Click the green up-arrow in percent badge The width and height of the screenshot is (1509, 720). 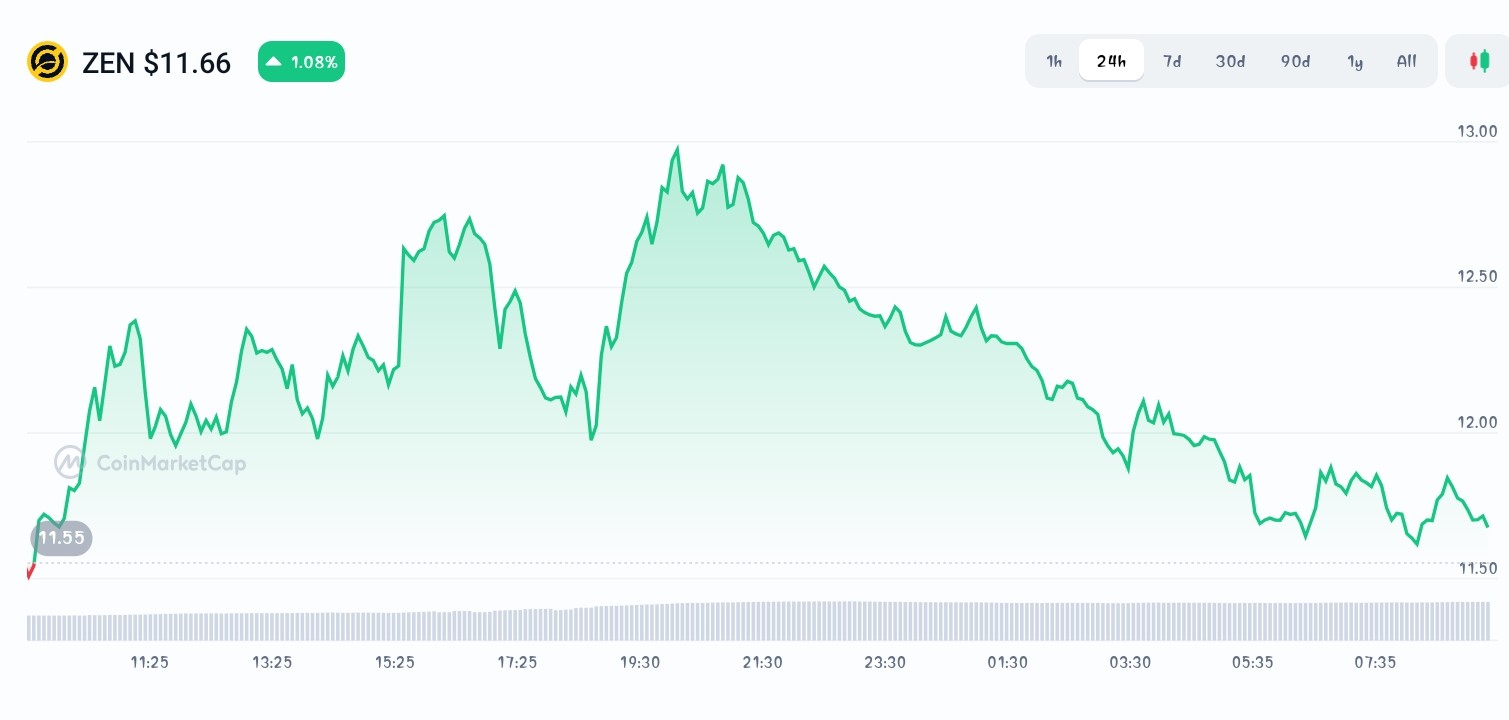pyautogui.click(x=274, y=62)
